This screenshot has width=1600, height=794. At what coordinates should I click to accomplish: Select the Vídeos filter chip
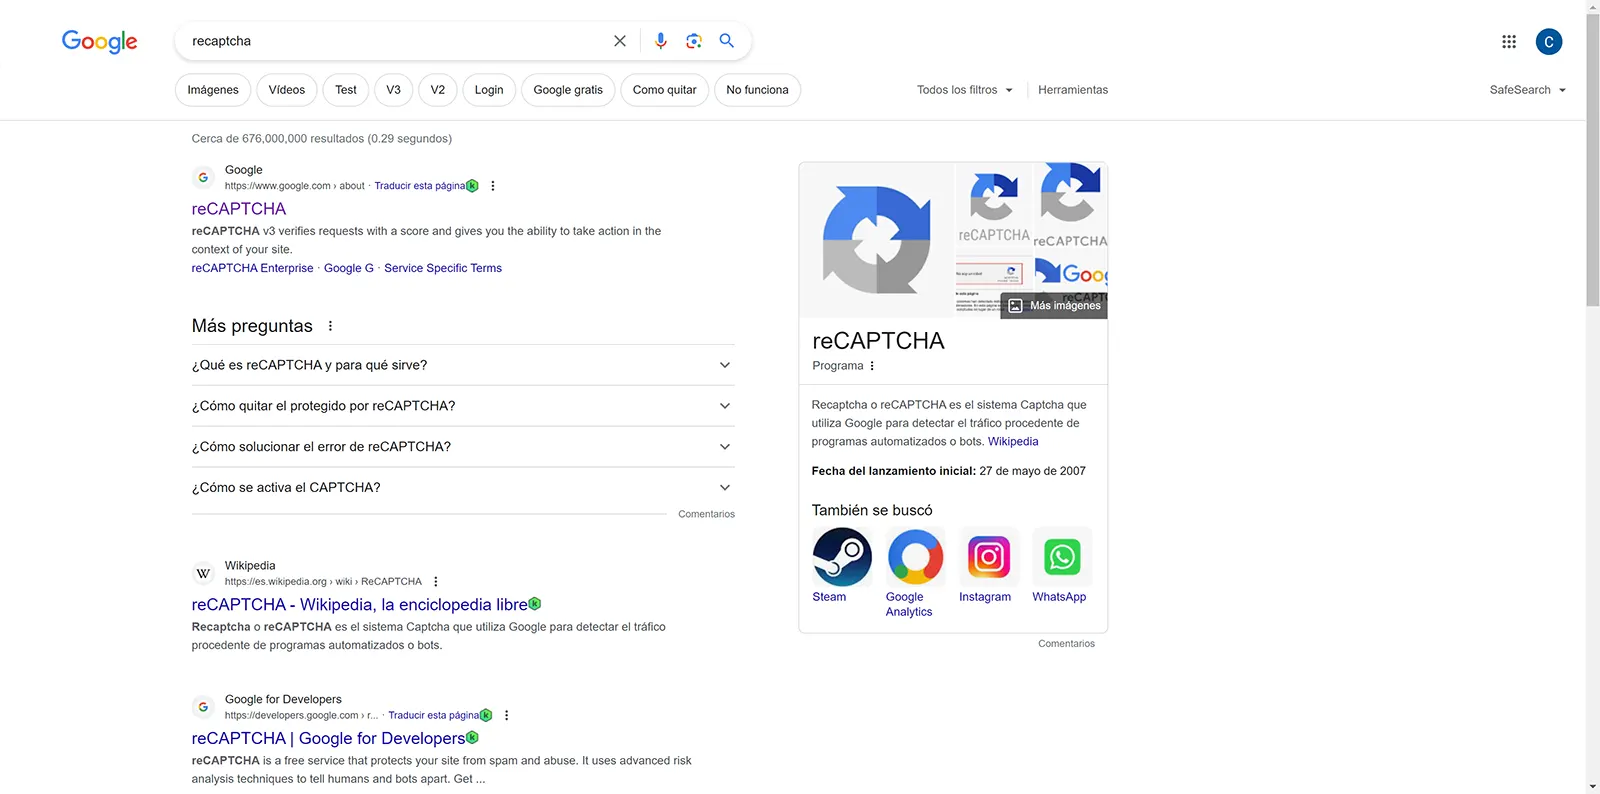click(x=287, y=90)
